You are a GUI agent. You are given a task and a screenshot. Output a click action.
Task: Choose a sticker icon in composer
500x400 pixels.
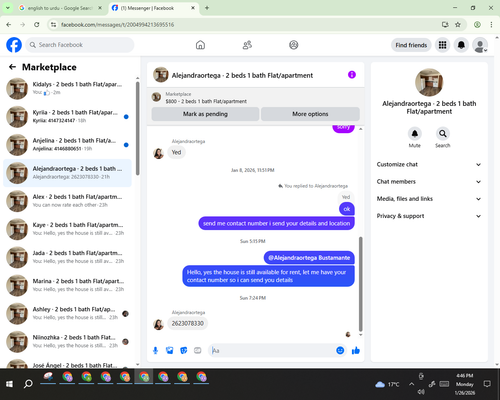click(184, 351)
